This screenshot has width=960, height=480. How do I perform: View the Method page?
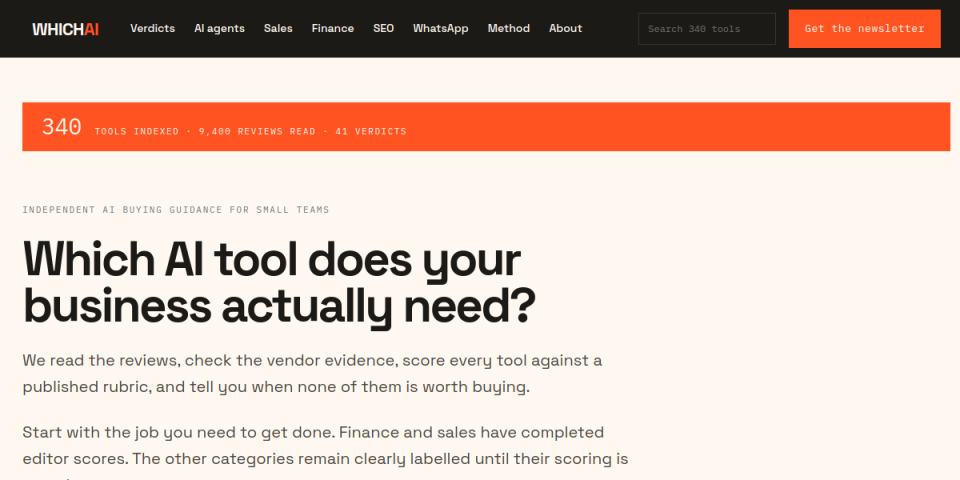[508, 28]
